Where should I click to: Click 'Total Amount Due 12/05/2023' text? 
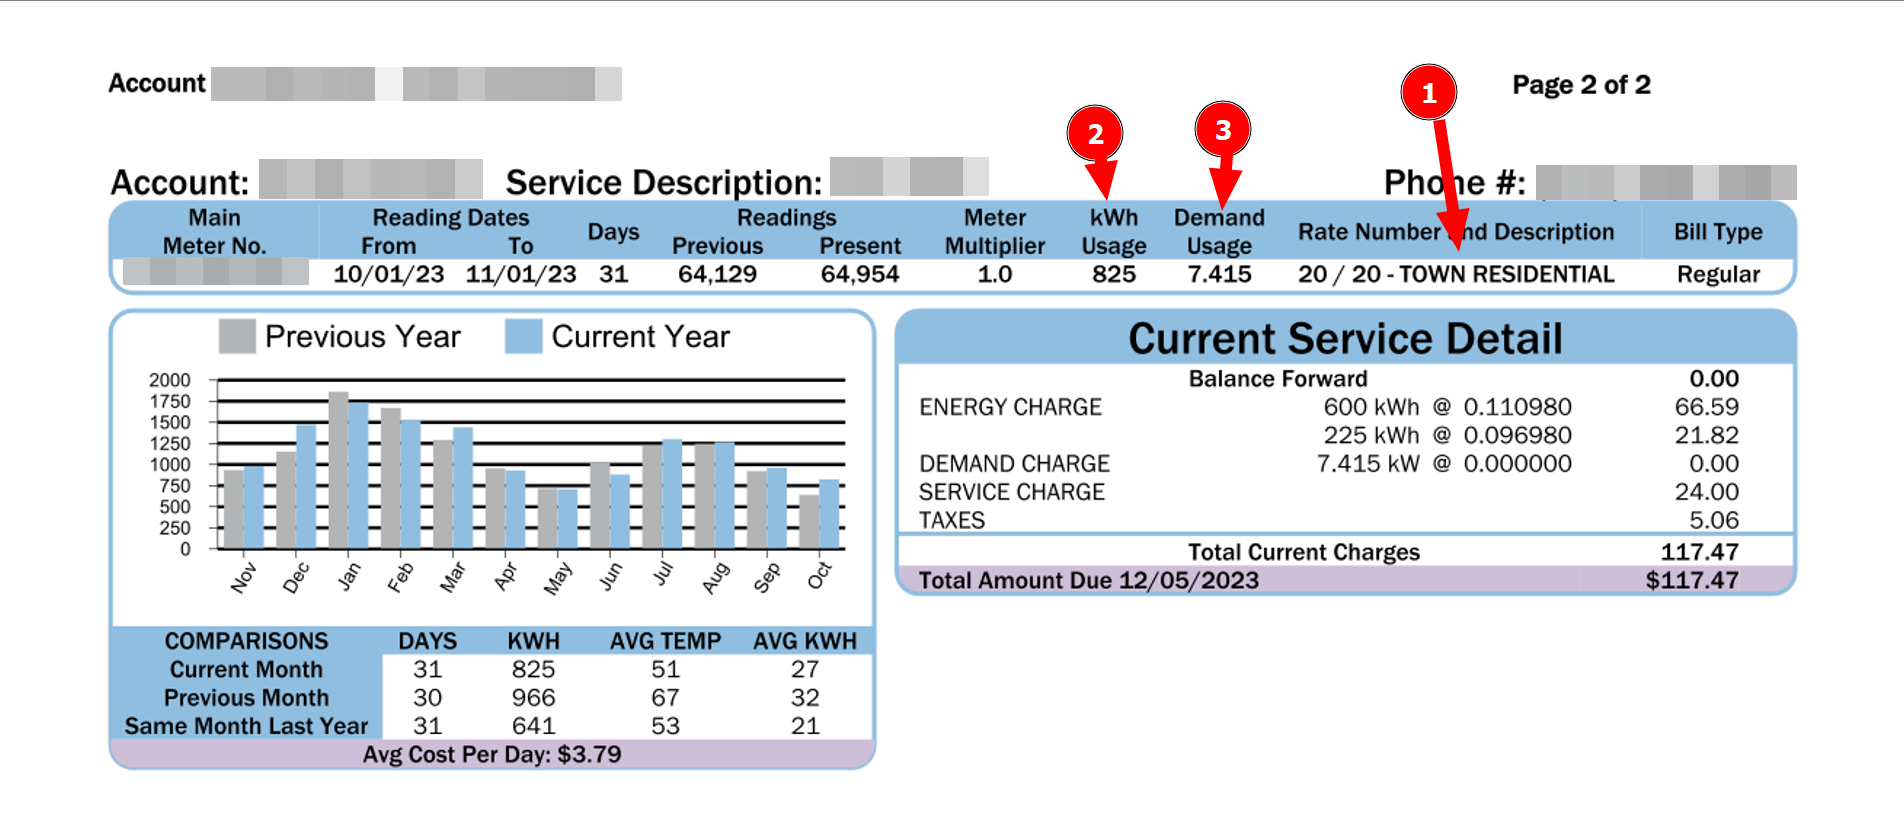click(1088, 580)
